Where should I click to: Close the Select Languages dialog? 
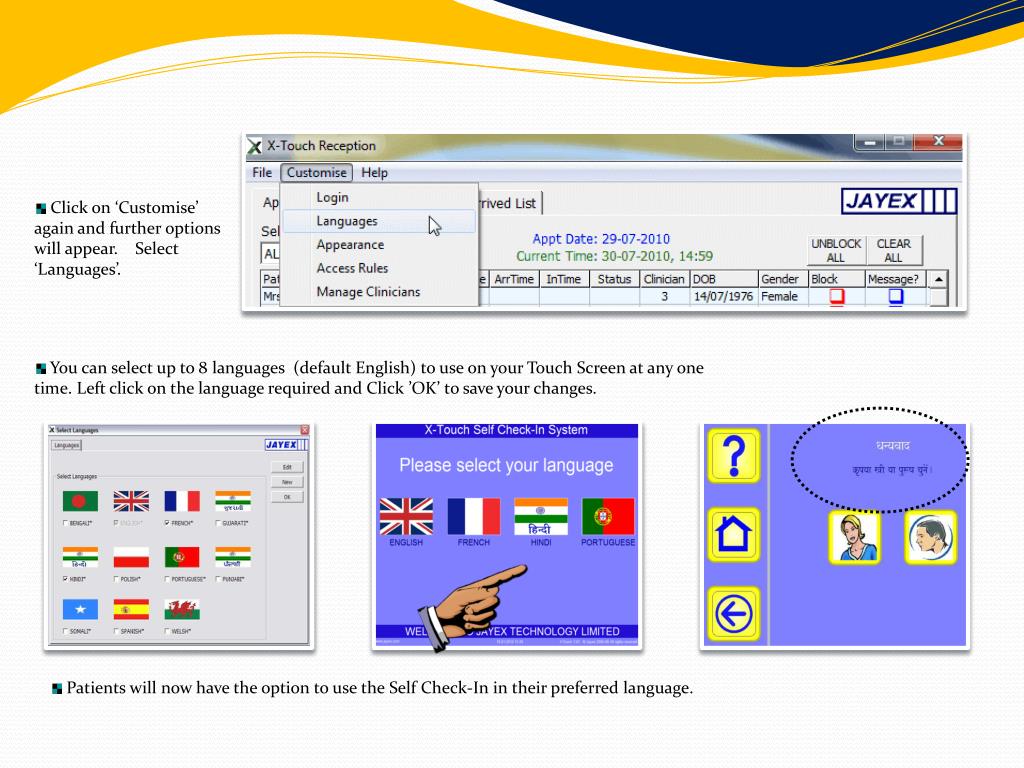[x=304, y=430]
